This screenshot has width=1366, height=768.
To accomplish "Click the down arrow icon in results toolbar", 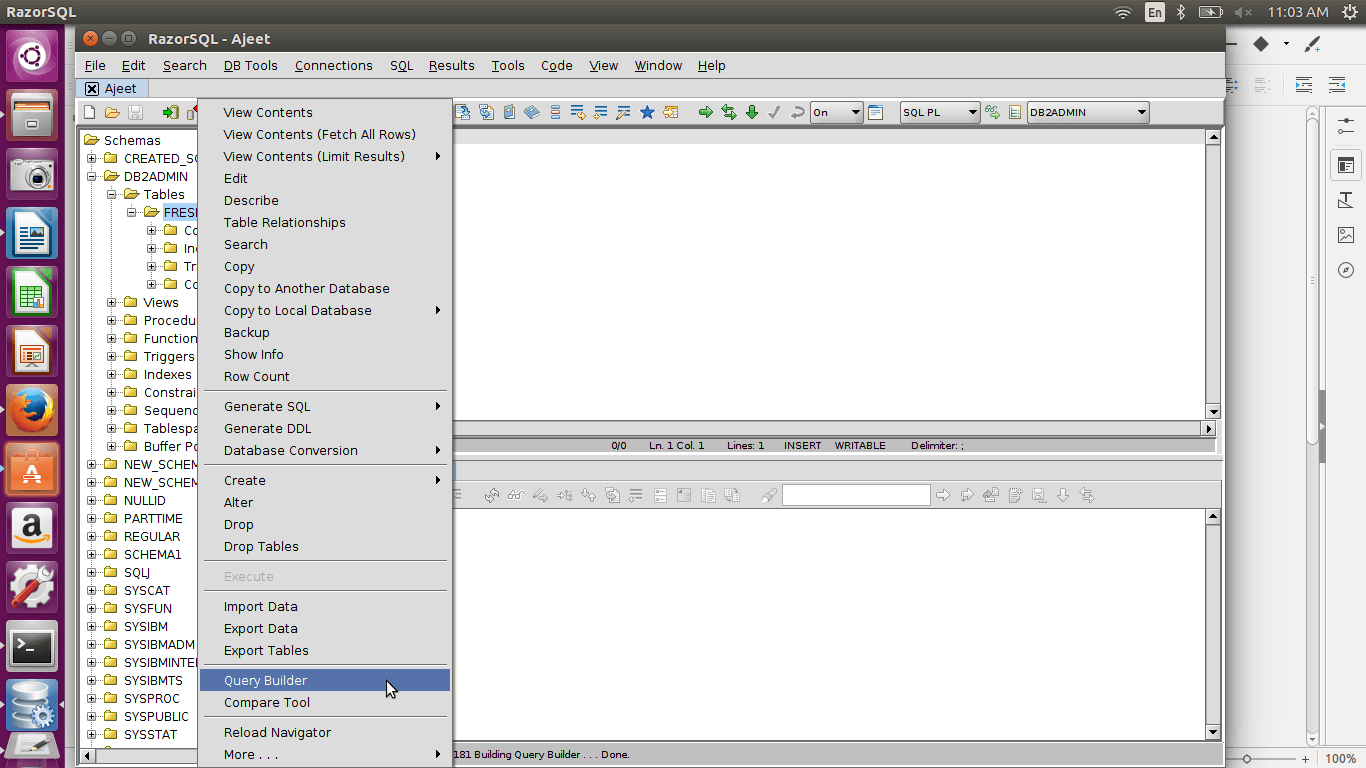I will click(1063, 495).
